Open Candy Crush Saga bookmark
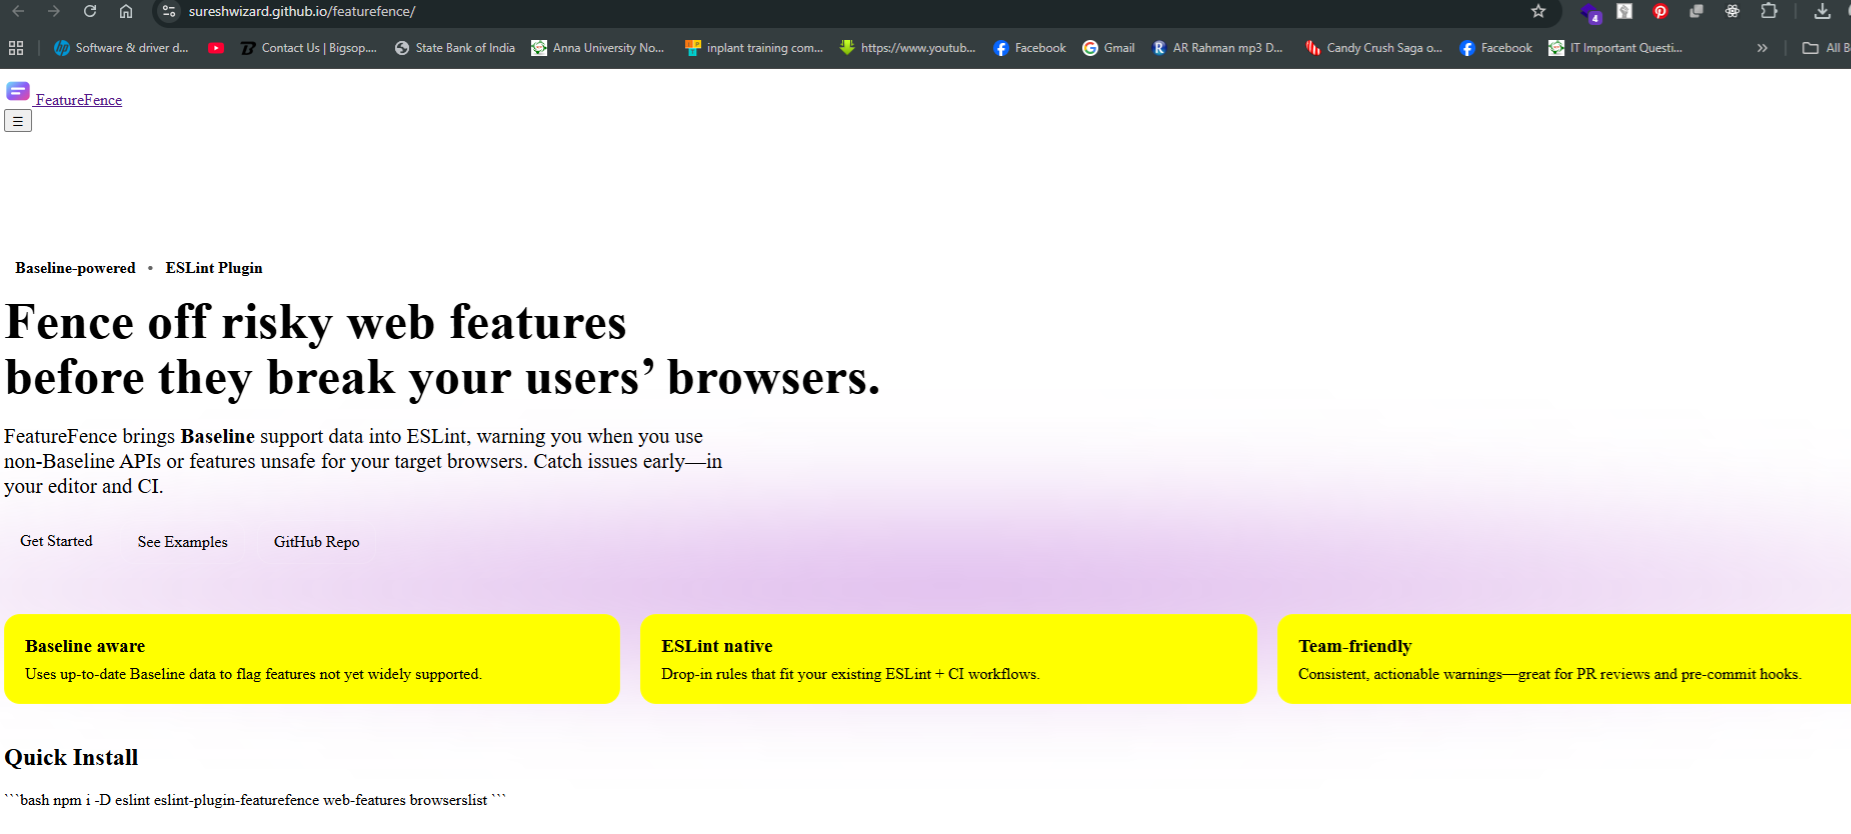The height and width of the screenshot is (834, 1851). pyautogui.click(x=1374, y=48)
